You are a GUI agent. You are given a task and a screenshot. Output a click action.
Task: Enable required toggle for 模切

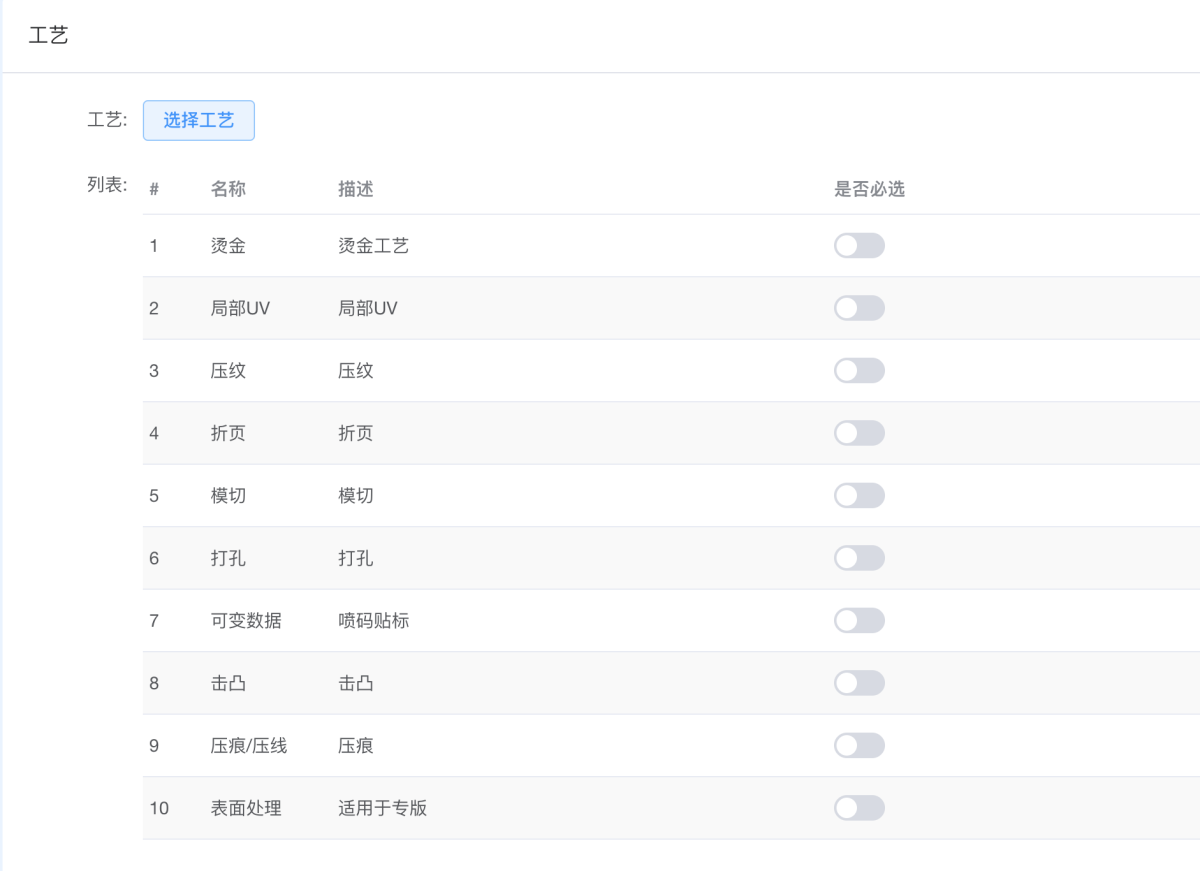coord(859,496)
